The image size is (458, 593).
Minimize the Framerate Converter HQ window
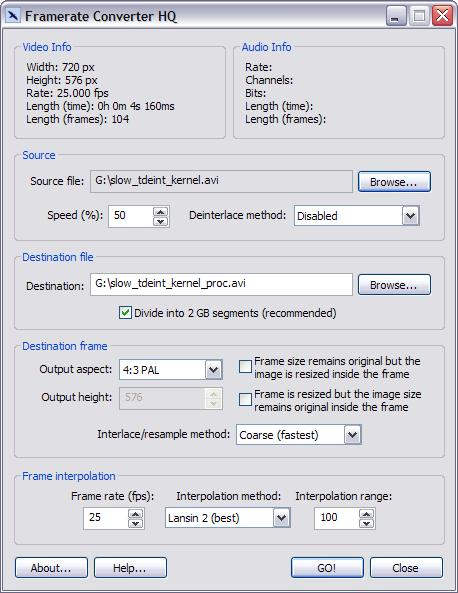click(396, 16)
